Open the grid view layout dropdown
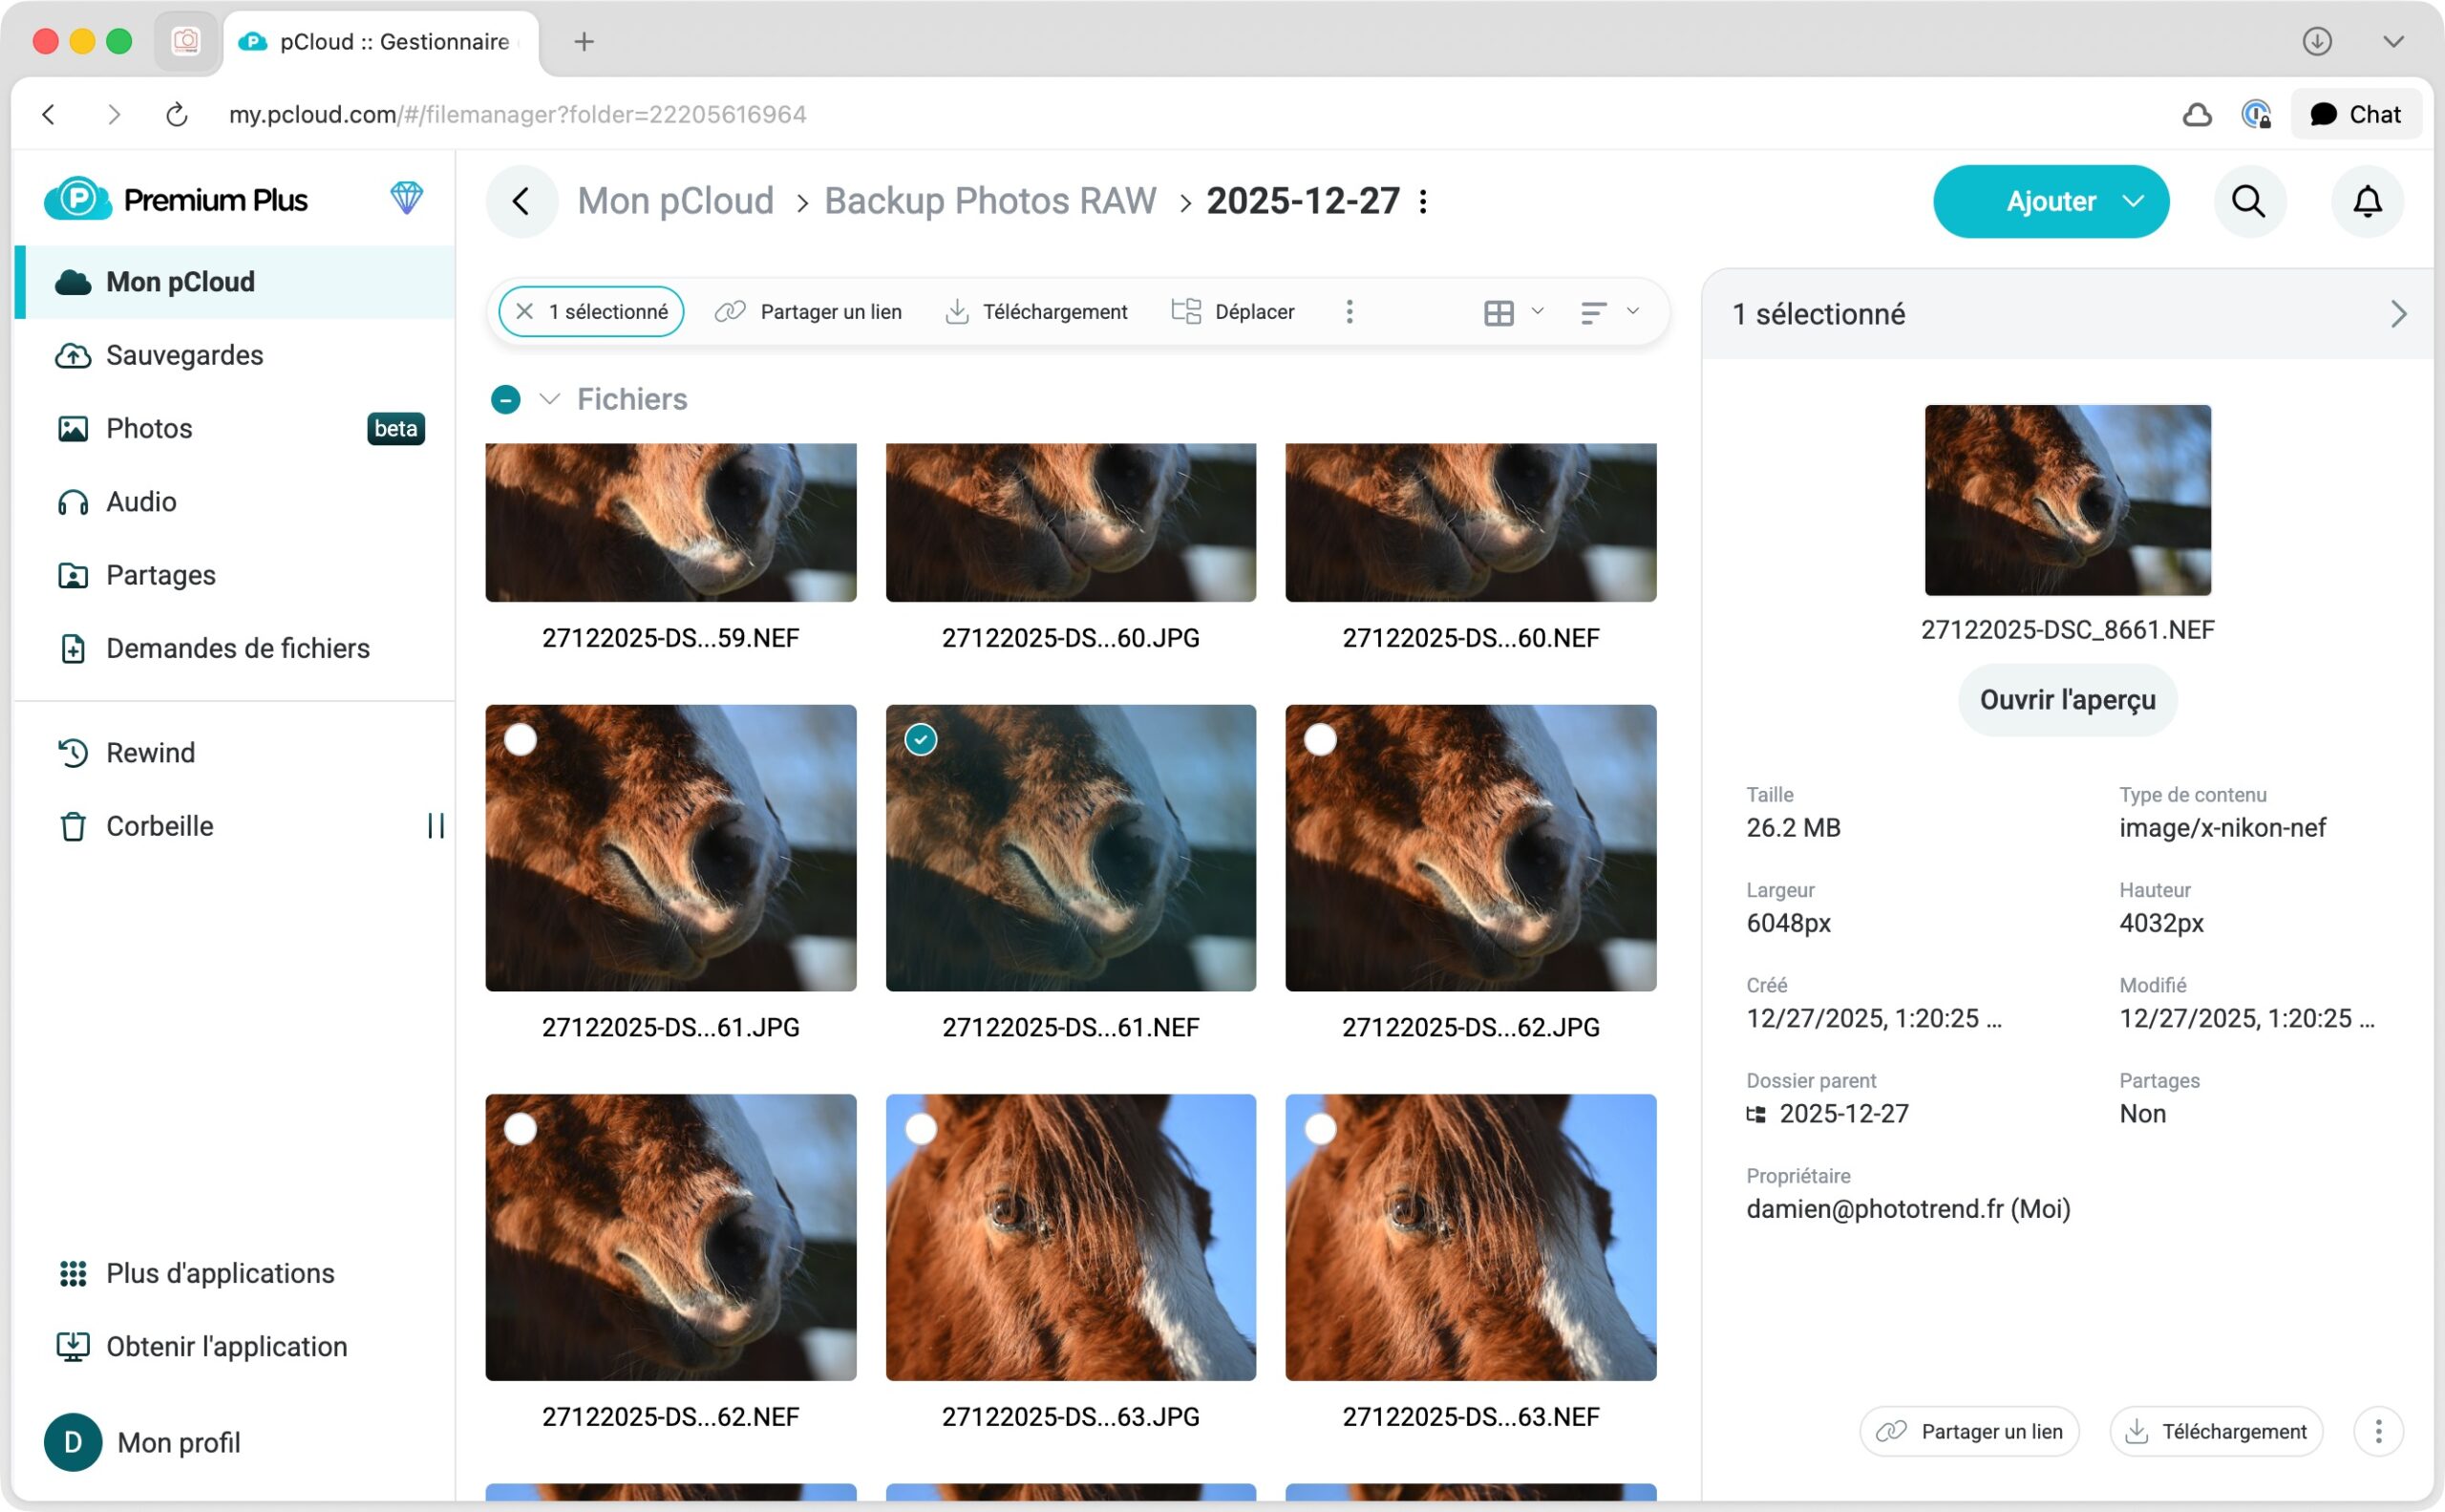The width and height of the screenshot is (2445, 1512). tap(1513, 312)
